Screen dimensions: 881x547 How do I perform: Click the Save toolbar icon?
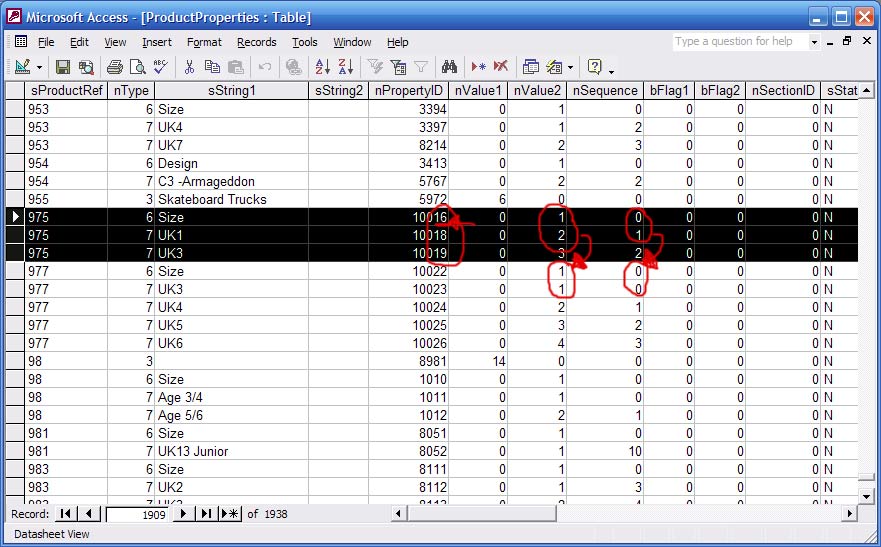[63, 67]
